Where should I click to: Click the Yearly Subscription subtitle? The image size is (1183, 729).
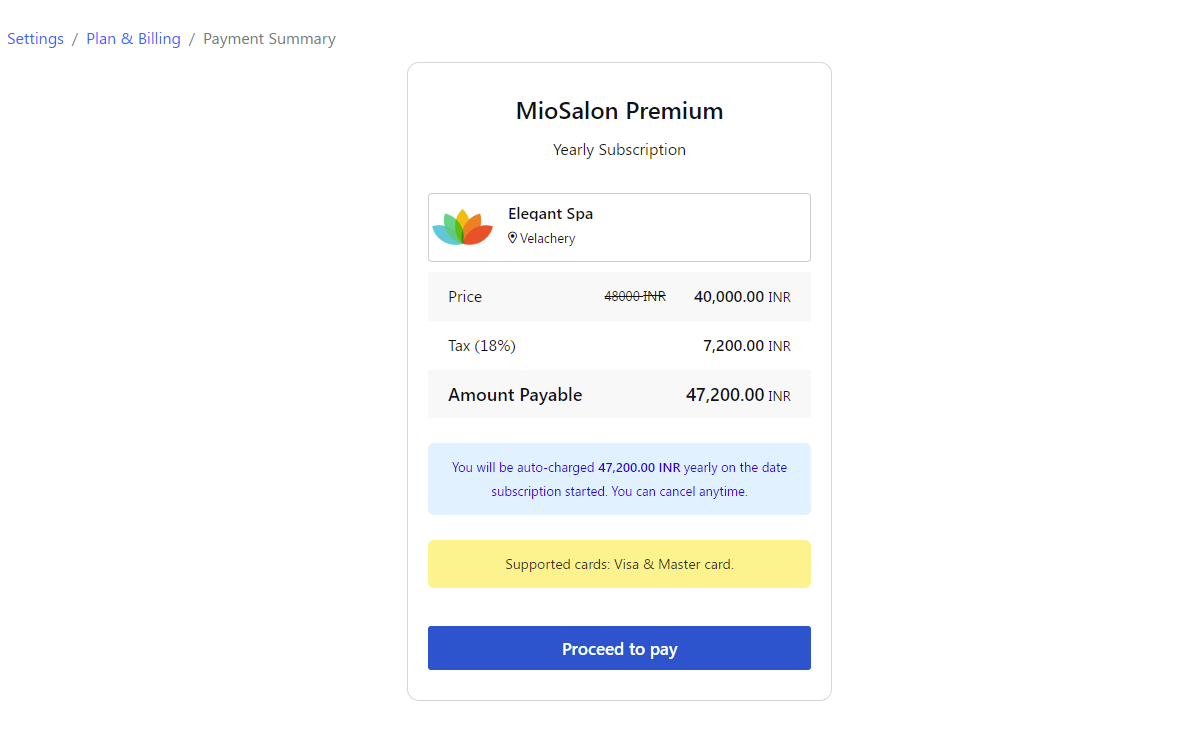tap(619, 150)
